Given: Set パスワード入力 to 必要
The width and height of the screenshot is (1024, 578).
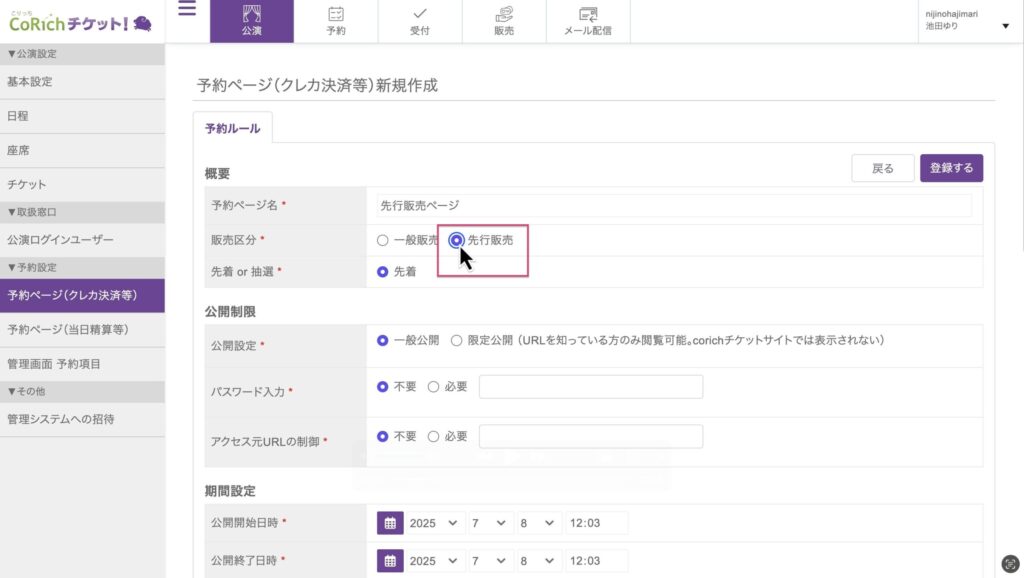Looking at the screenshot, I should 434,387.
